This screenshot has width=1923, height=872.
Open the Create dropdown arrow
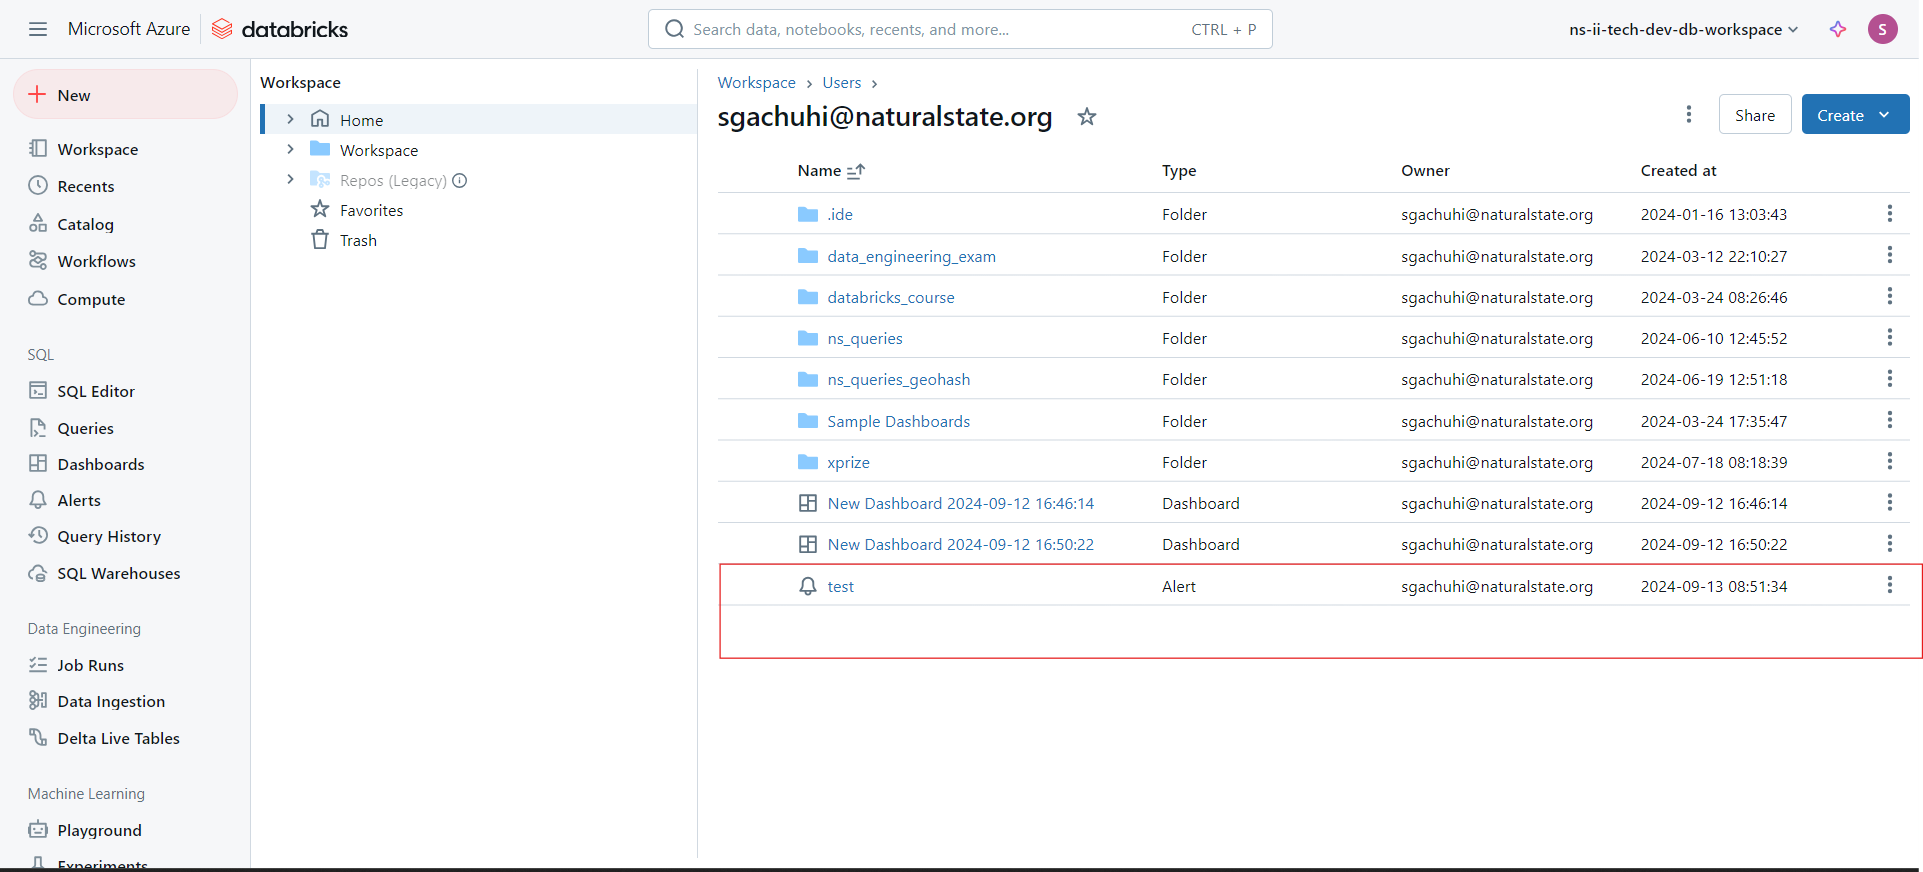pos(1884,115)
